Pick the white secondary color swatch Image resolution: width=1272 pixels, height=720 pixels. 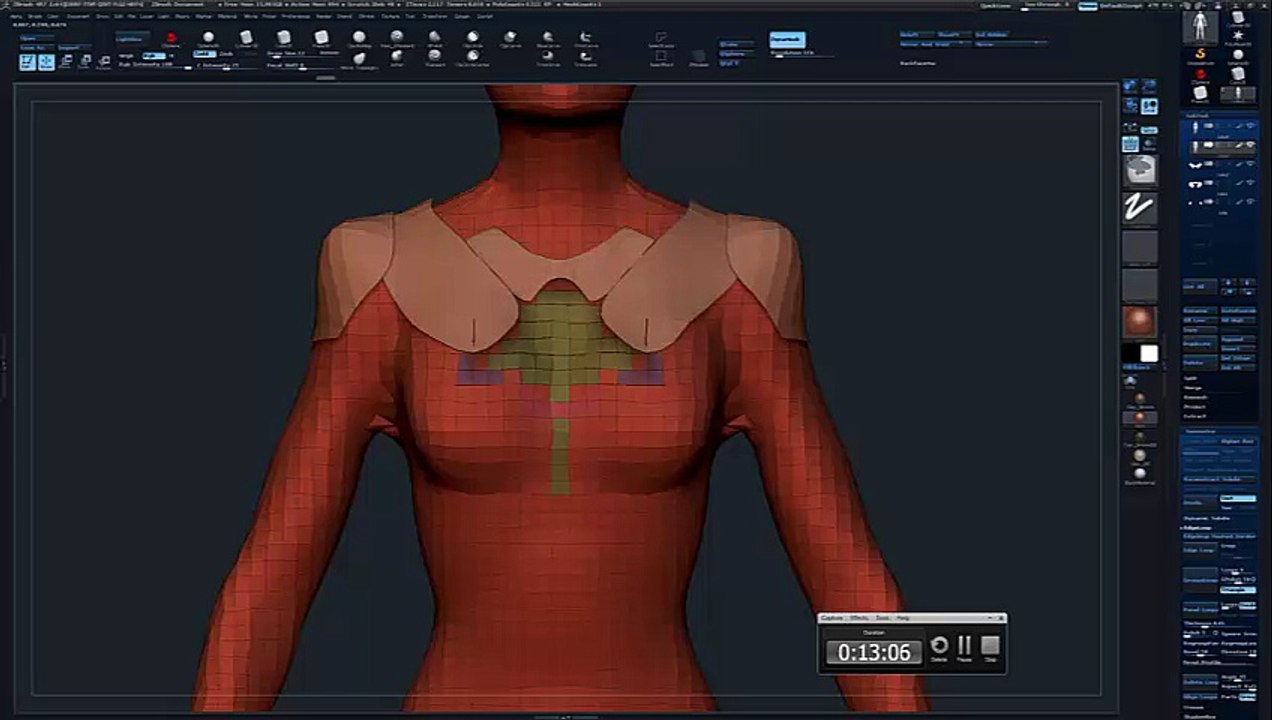[x=1149, y=353]
